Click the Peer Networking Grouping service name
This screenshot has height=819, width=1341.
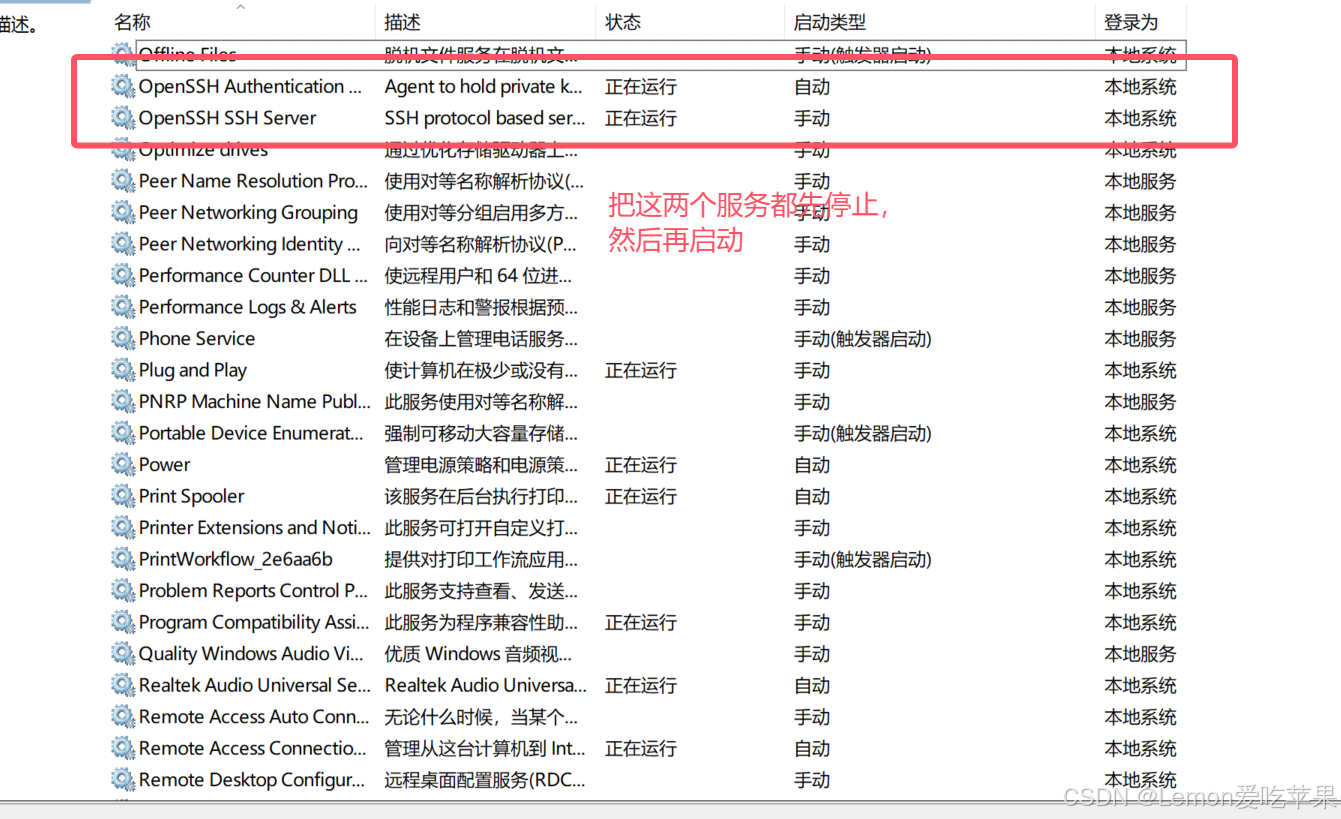coord(248,213)
